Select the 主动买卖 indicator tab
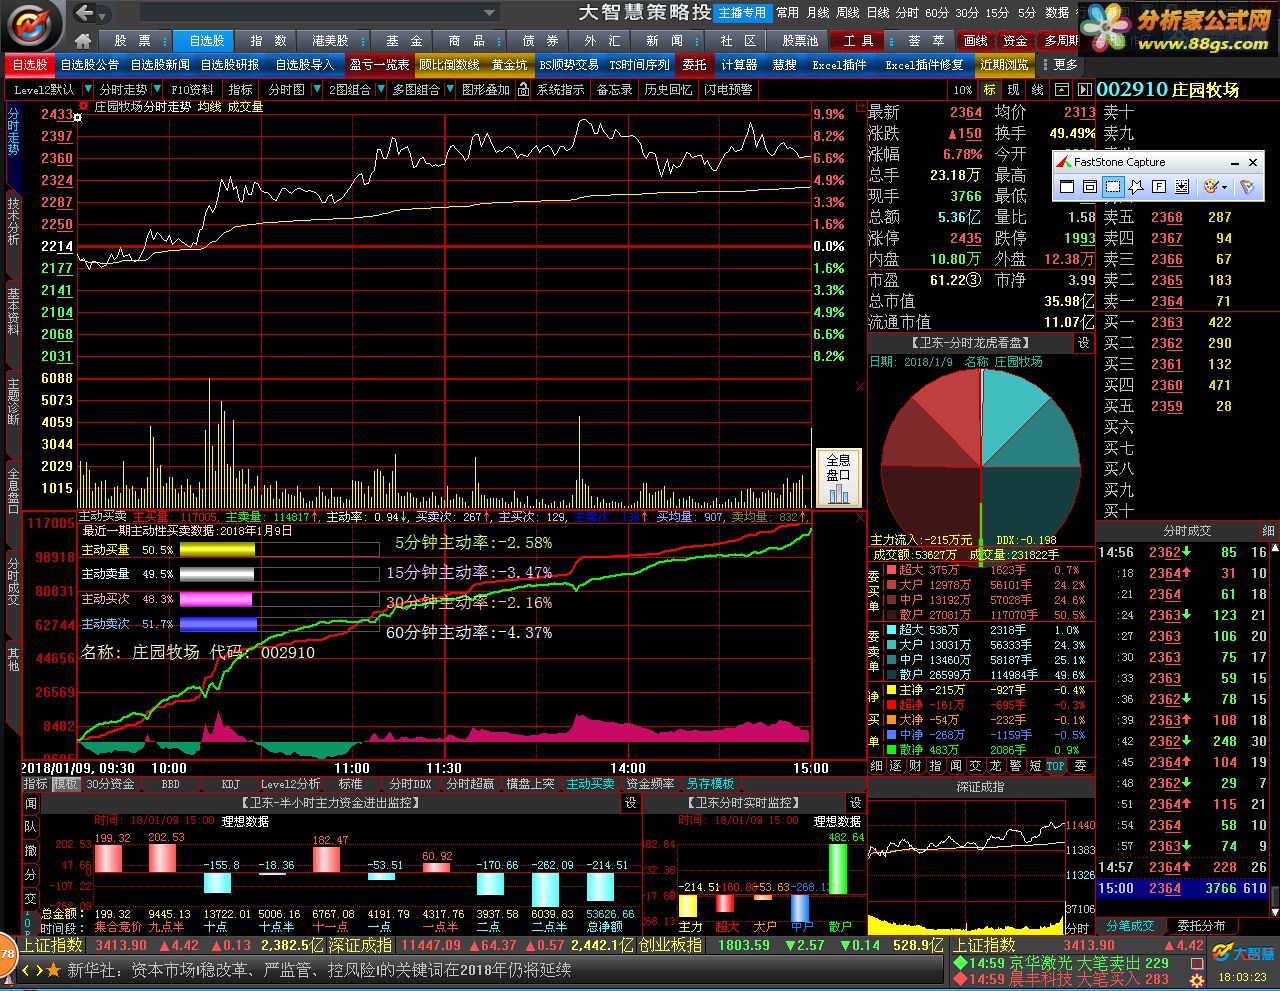 point(590,784)
